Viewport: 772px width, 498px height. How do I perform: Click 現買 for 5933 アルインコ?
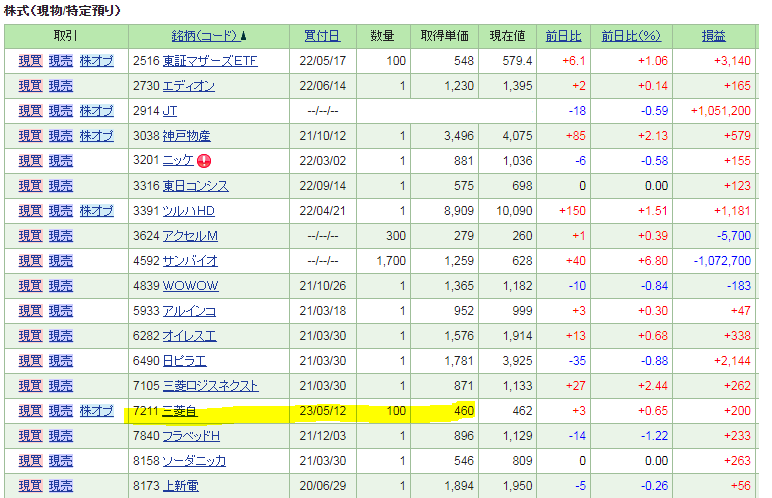(31, 311)
